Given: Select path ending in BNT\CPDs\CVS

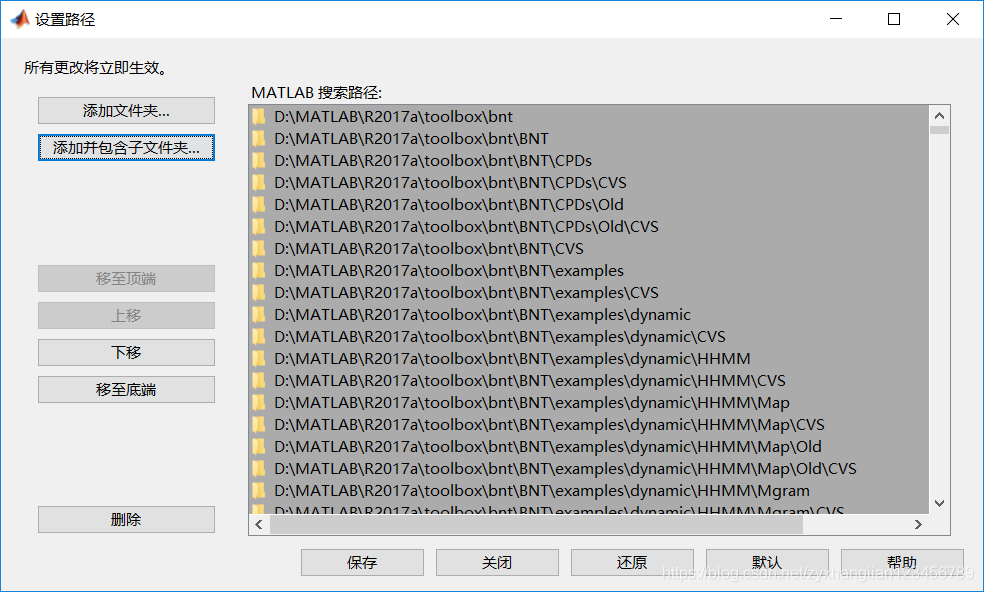Looking at the screenshot, I should click(451, 183).
